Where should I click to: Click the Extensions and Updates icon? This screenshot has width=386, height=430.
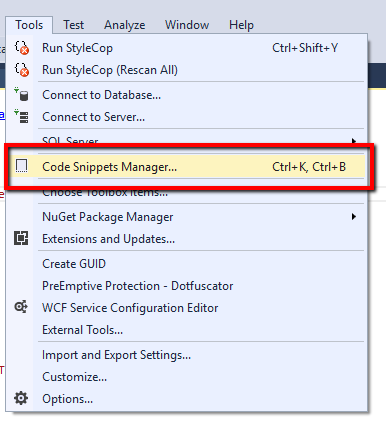(x=21, y=238)
